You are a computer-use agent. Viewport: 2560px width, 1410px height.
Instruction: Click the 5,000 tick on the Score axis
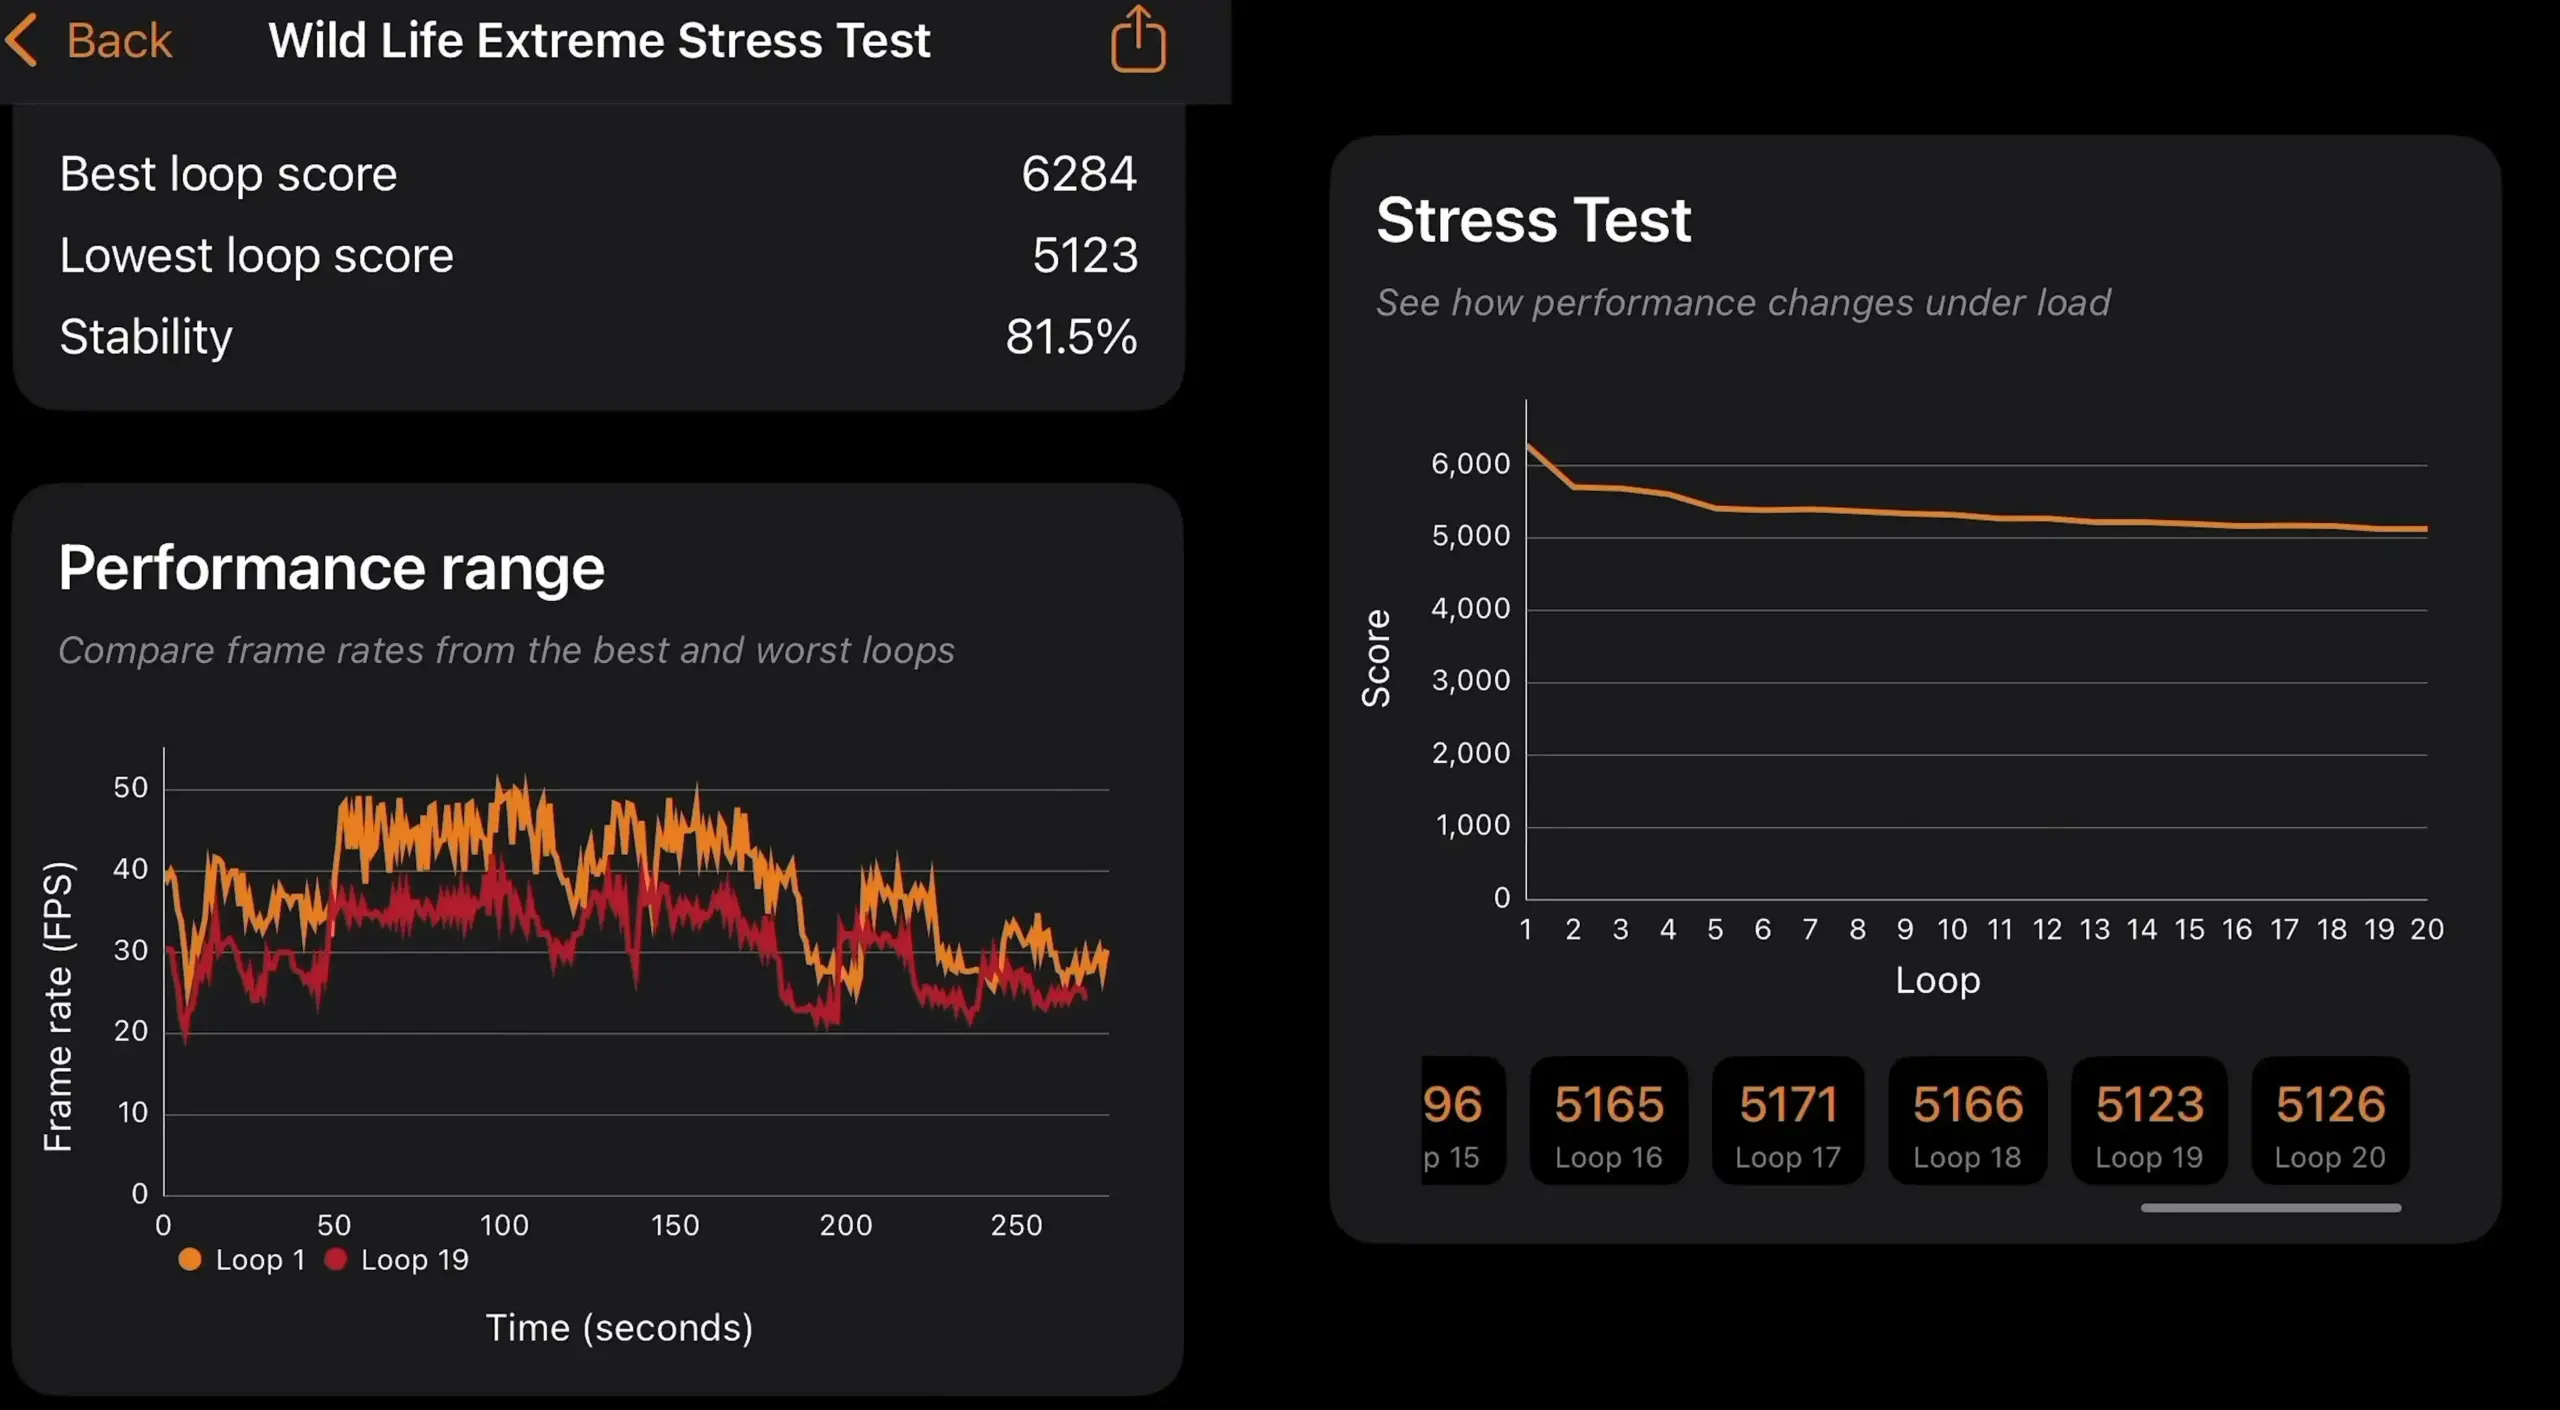1470,536
